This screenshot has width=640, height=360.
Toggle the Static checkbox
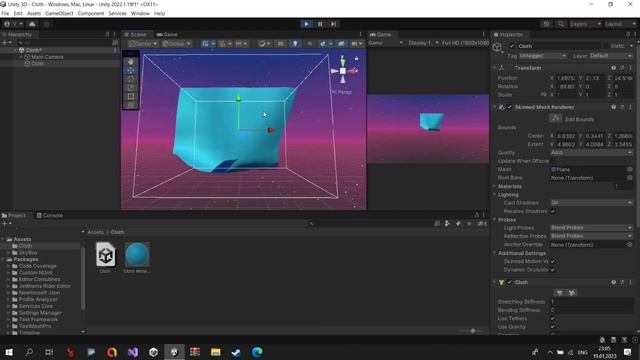point(607,46)
